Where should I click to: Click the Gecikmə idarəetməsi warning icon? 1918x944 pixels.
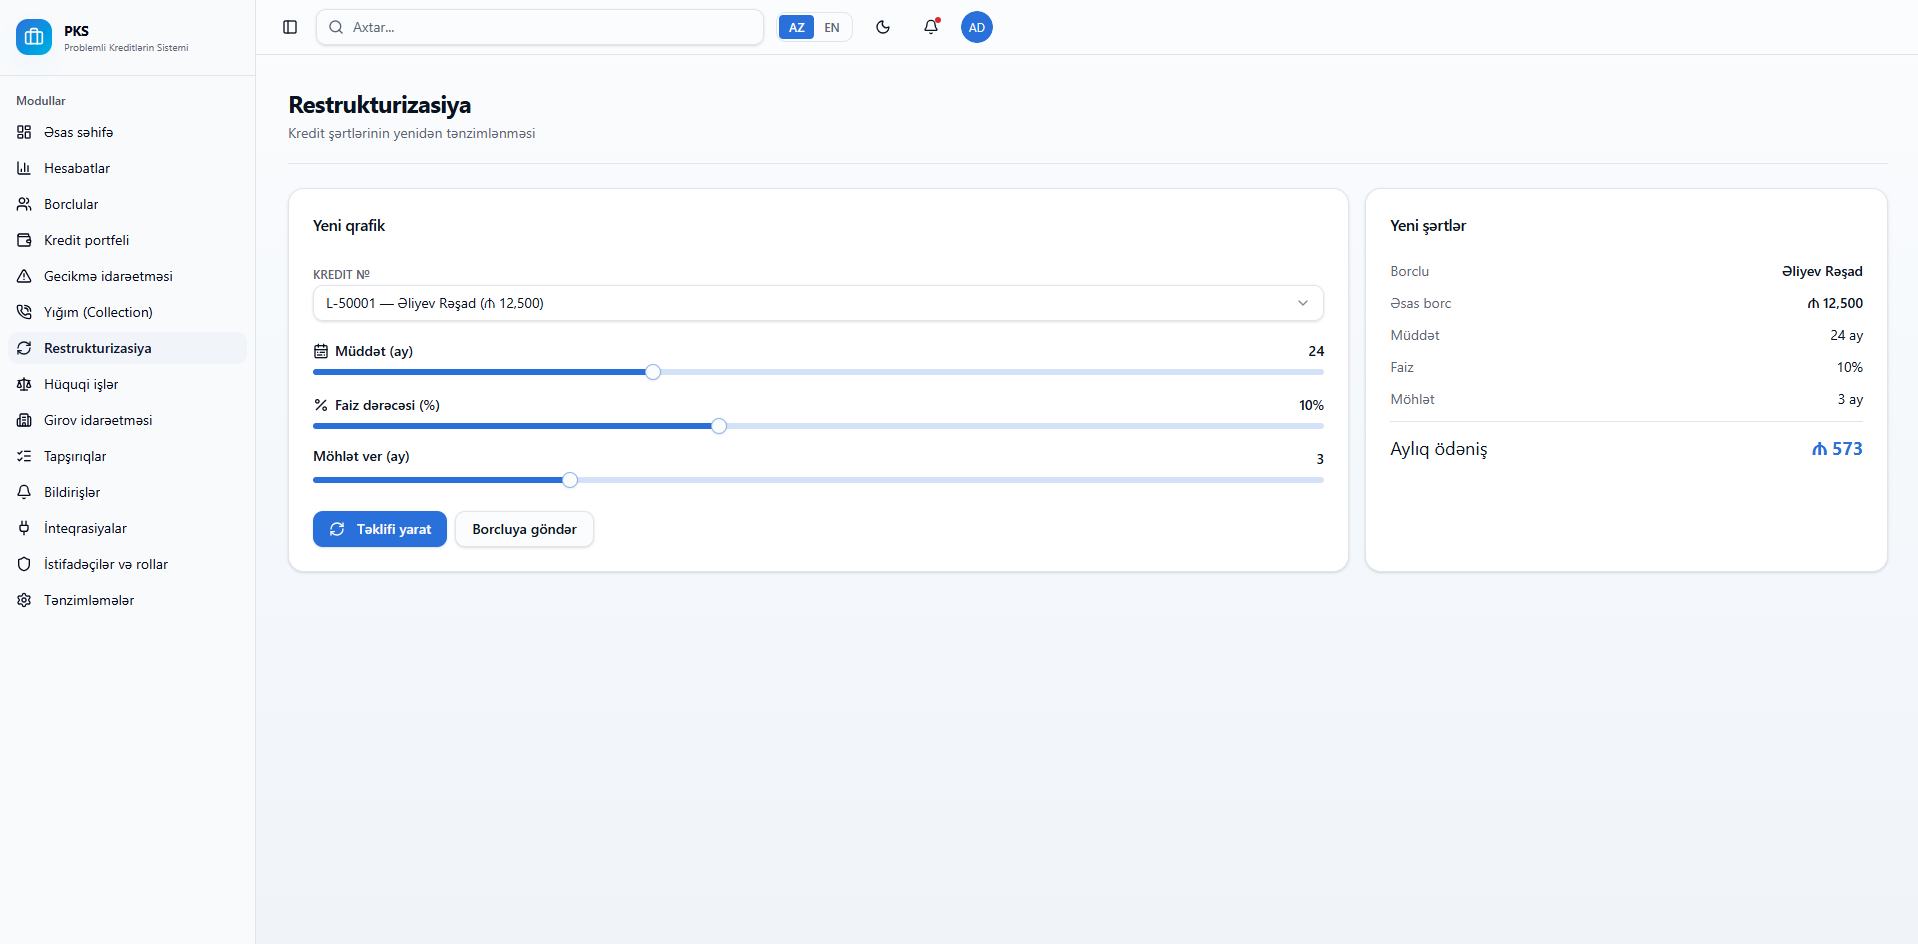click(x=24, y=276)
